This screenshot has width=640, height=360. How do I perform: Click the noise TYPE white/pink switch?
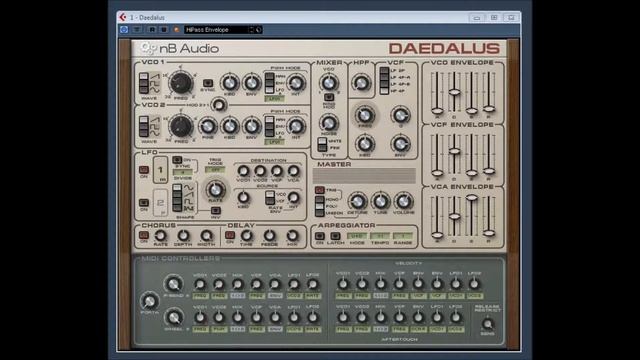(322, 144)
